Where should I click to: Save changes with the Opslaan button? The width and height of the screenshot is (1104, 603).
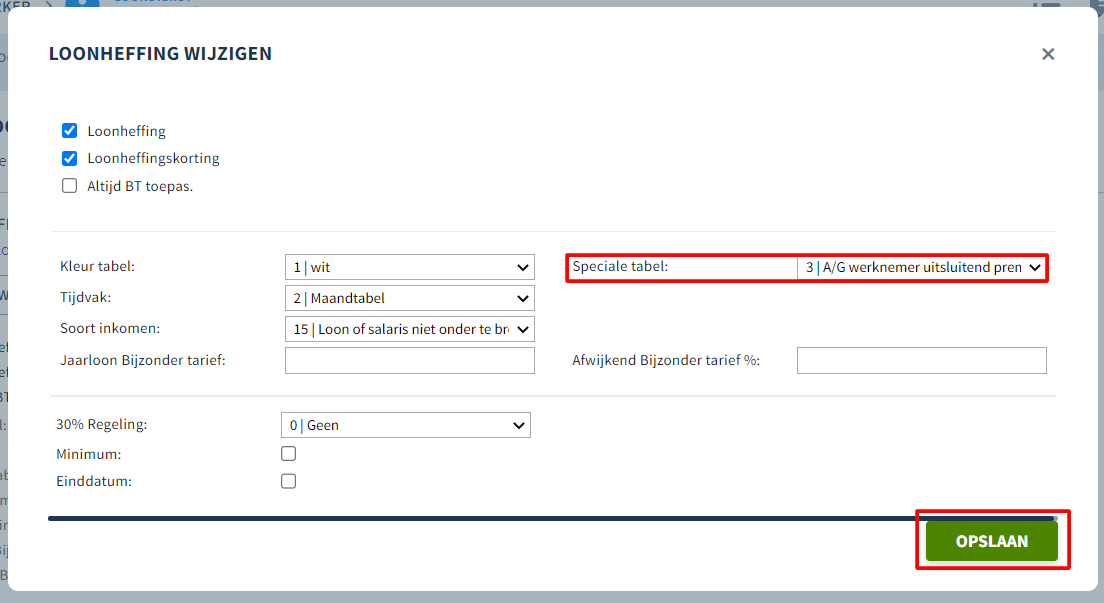click(991, 541)
